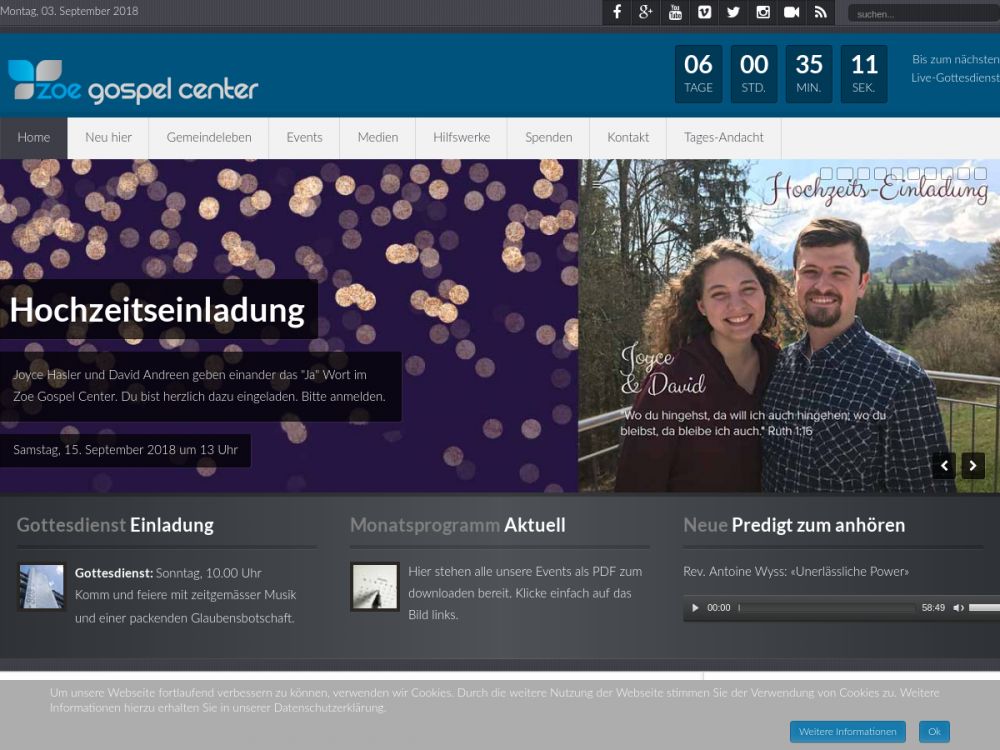Open the Instagram icon
The image size is (1000, 750).
coord(763,12)
